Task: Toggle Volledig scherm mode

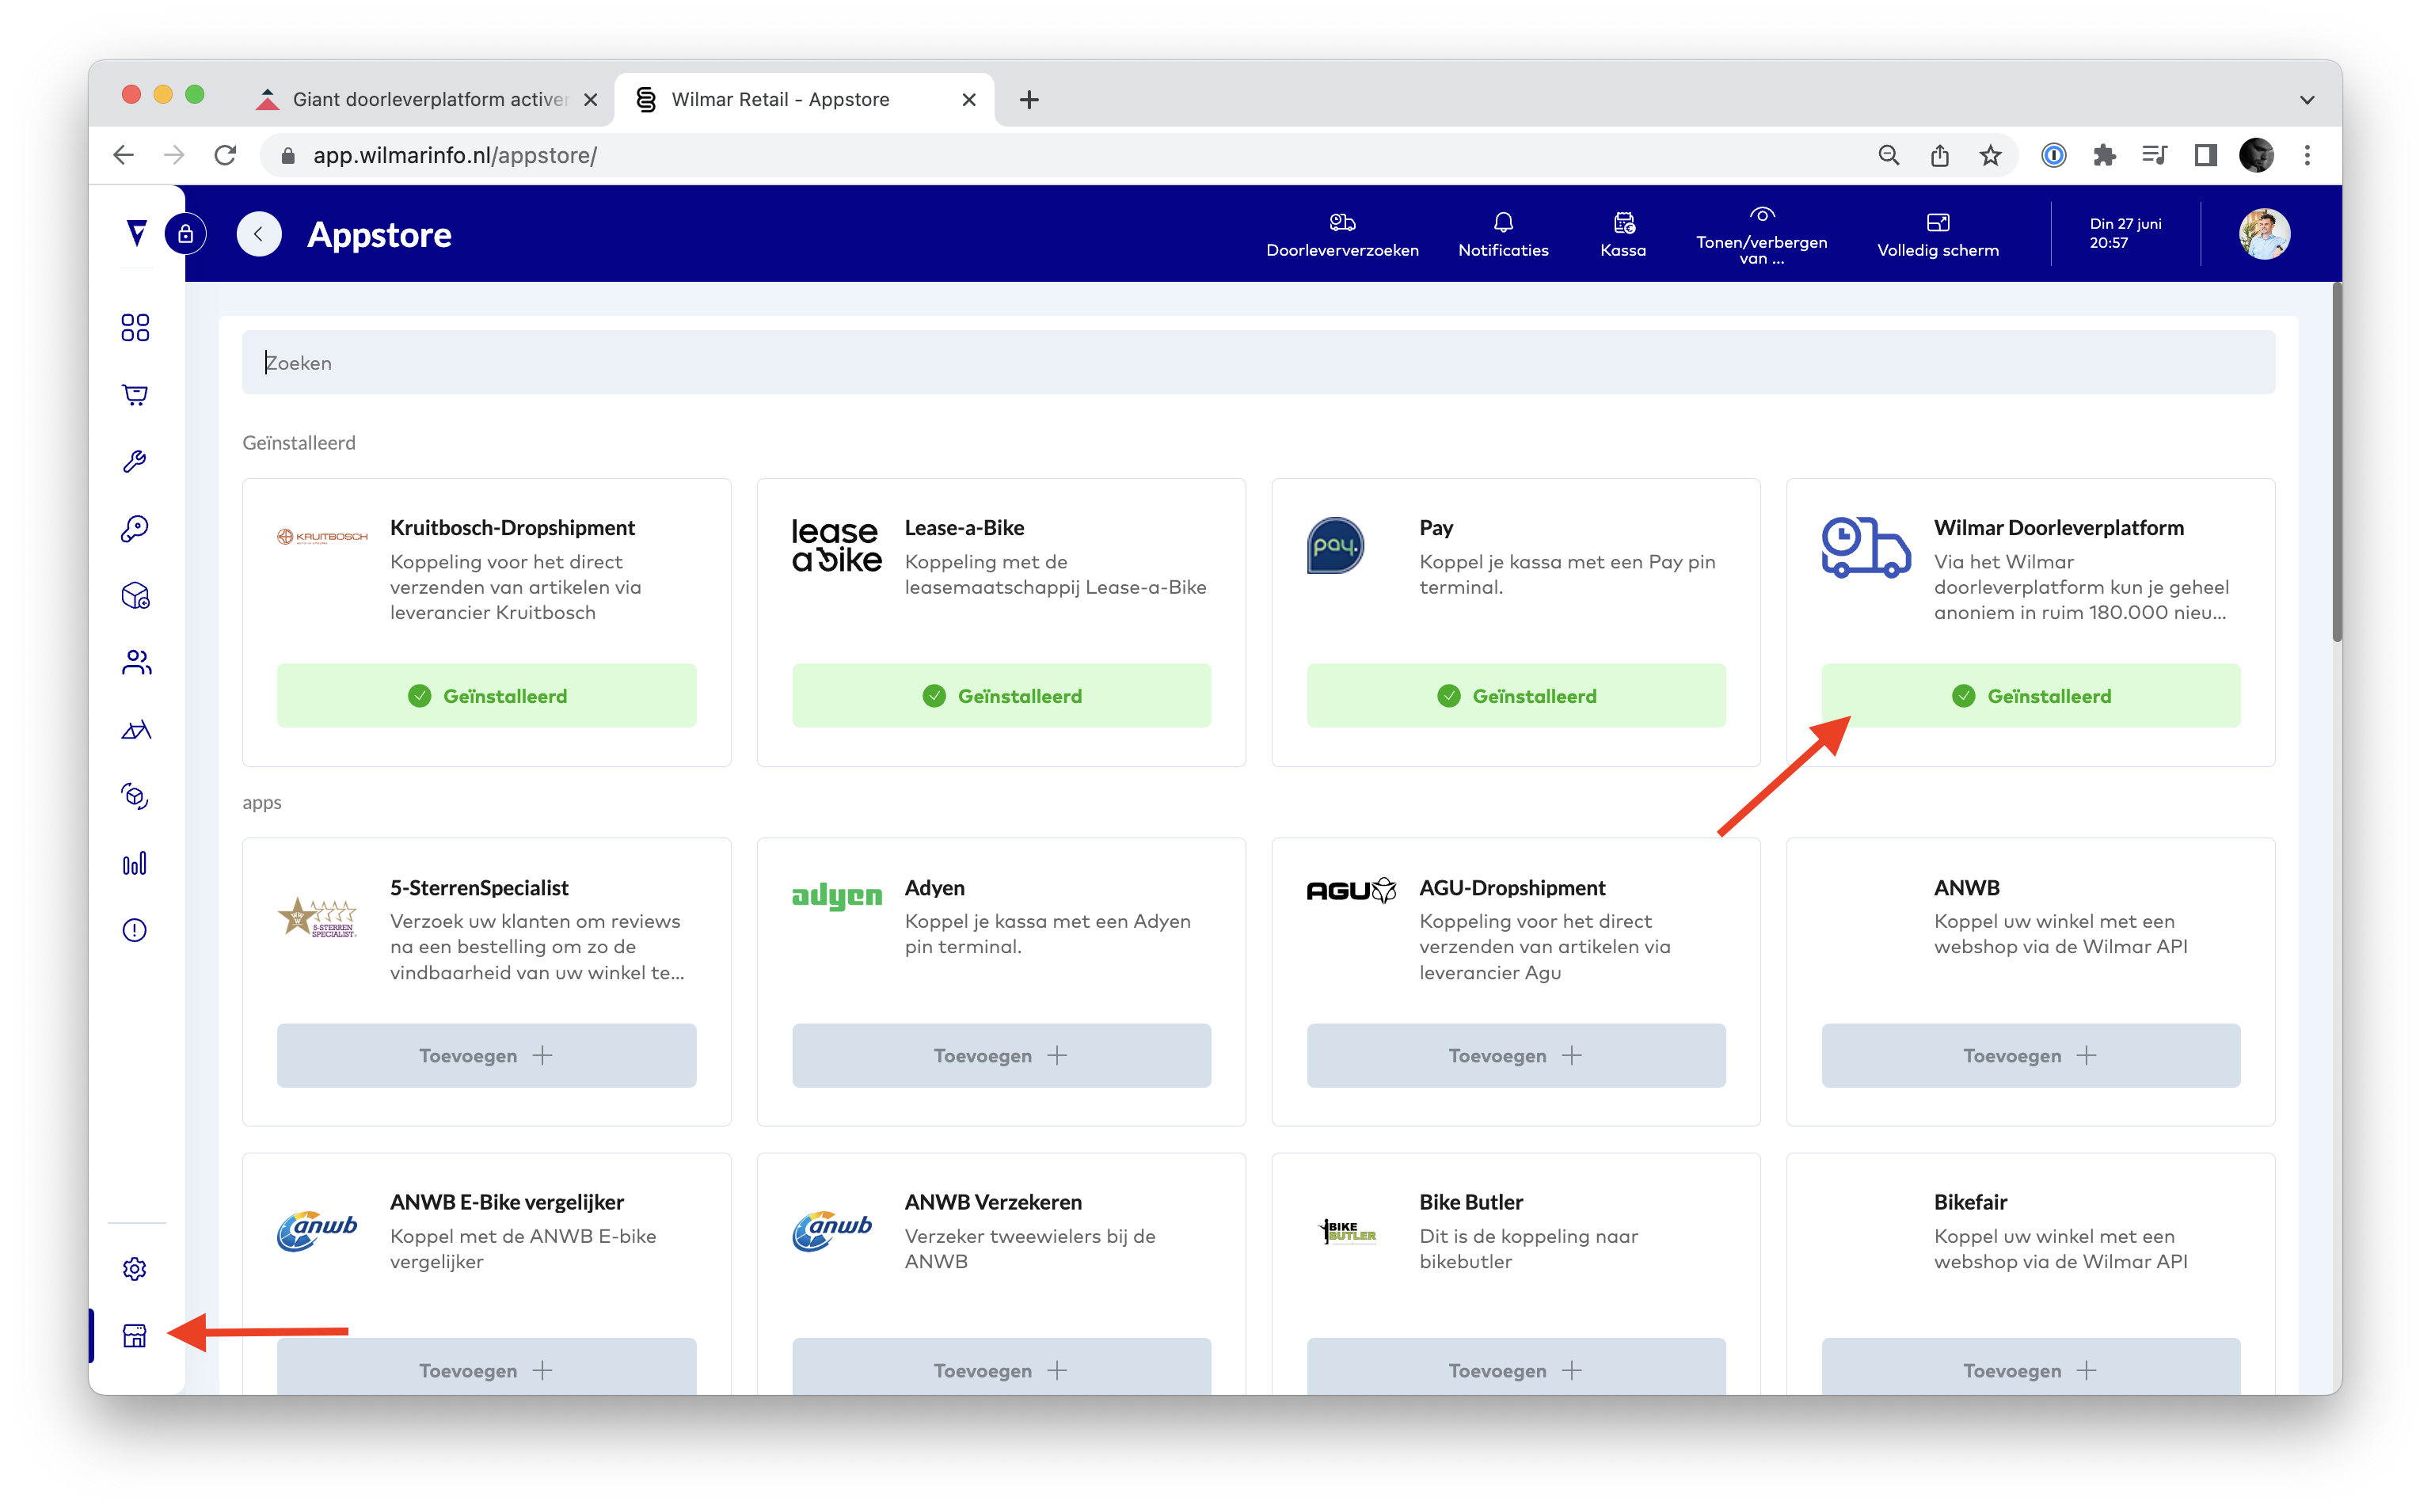Action: pyautogui.click(x=1937, y=234)
